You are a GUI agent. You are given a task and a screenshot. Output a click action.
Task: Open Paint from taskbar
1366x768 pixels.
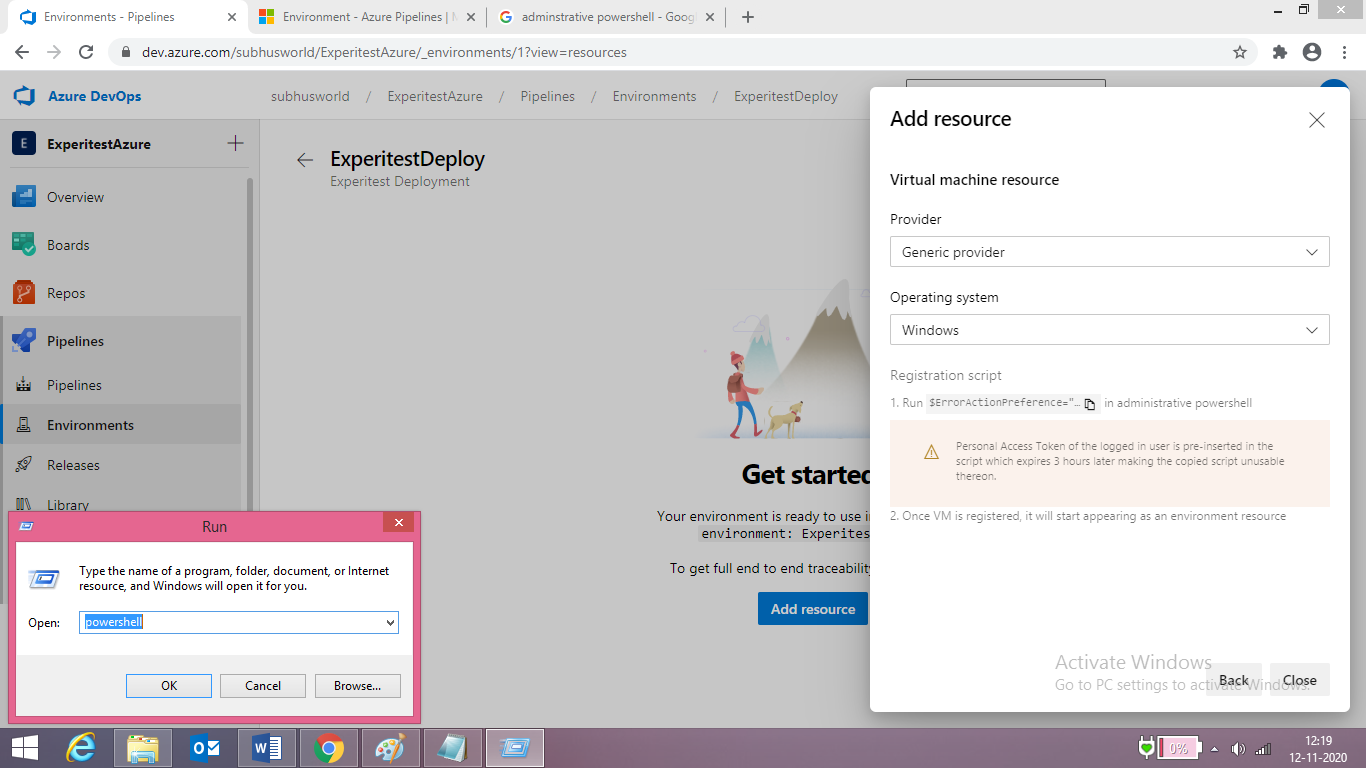pos(391,748)
